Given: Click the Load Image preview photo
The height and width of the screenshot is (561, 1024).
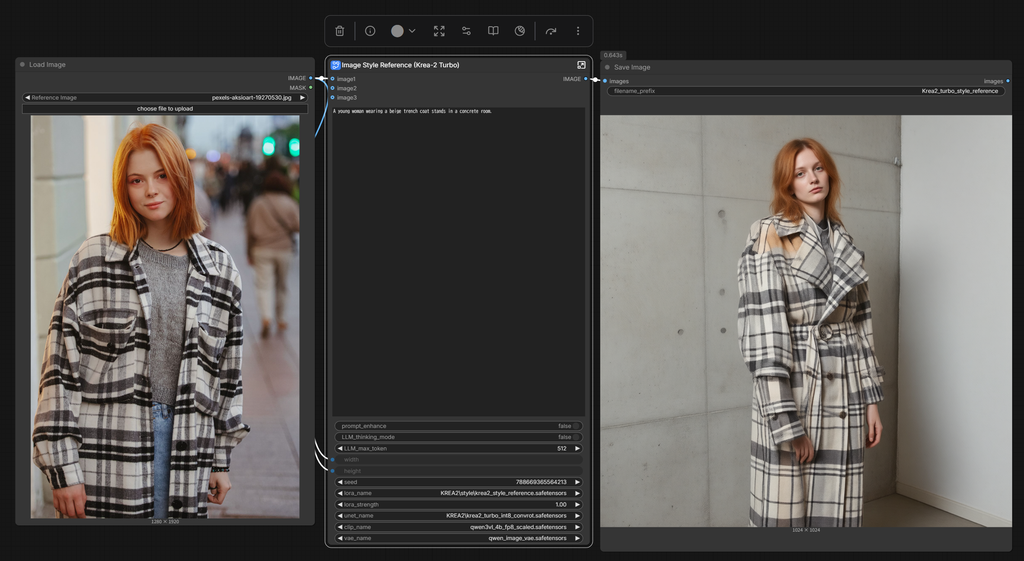Looking at the screenshot, I should coord(165,317).
